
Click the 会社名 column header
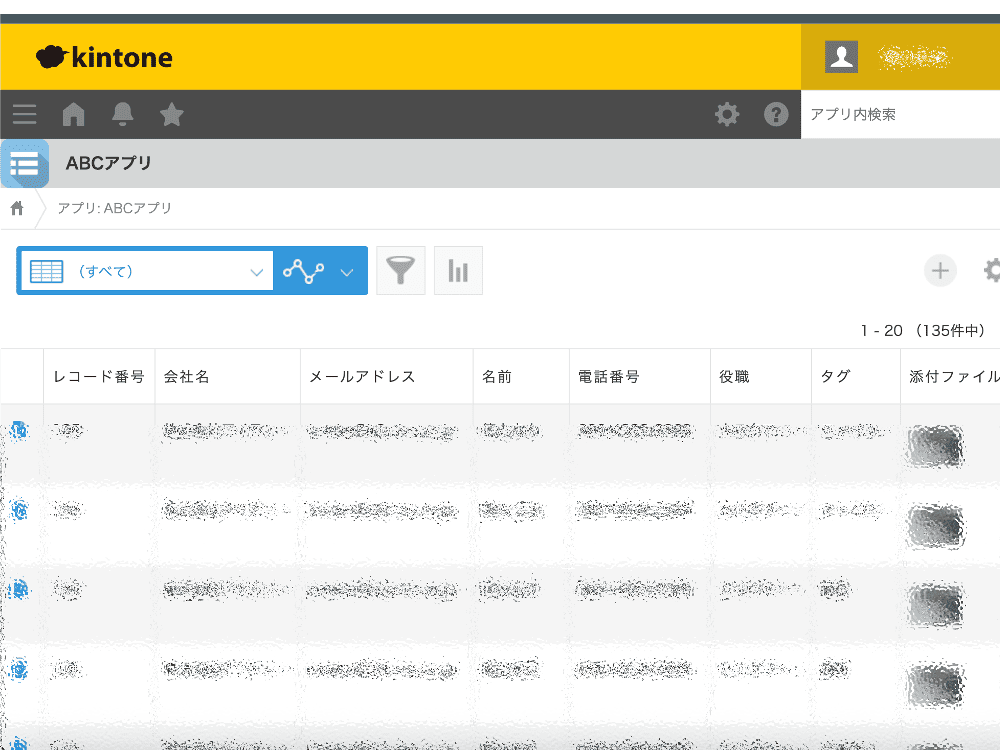click(x=187, y=377)
